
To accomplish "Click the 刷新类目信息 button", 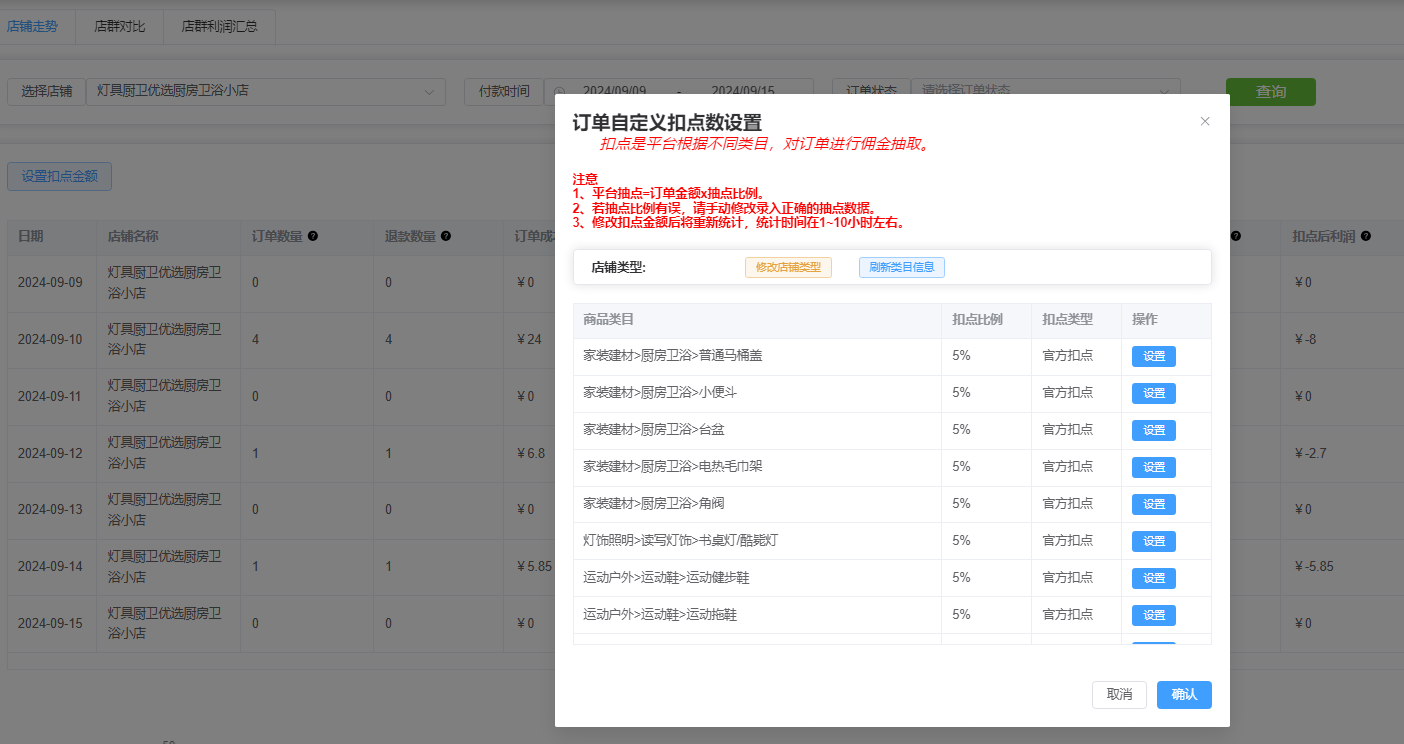I will pyautogui.click(x=901, y=268).
